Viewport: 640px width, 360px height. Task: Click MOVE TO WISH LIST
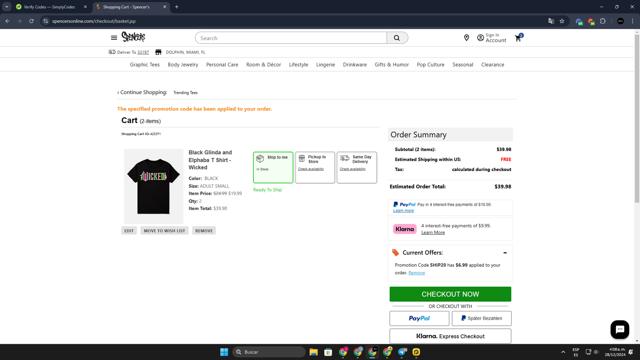pos(164,231)
